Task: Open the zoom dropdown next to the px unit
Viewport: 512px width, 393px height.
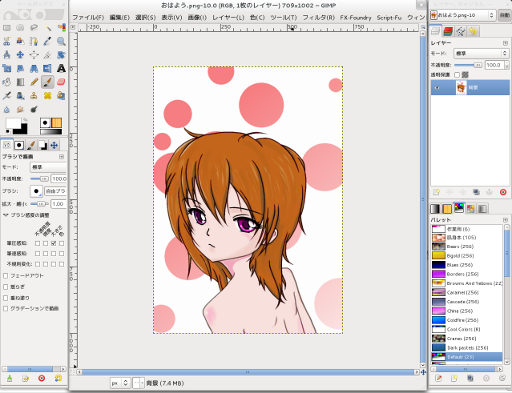Action: [x=138, y=383]
